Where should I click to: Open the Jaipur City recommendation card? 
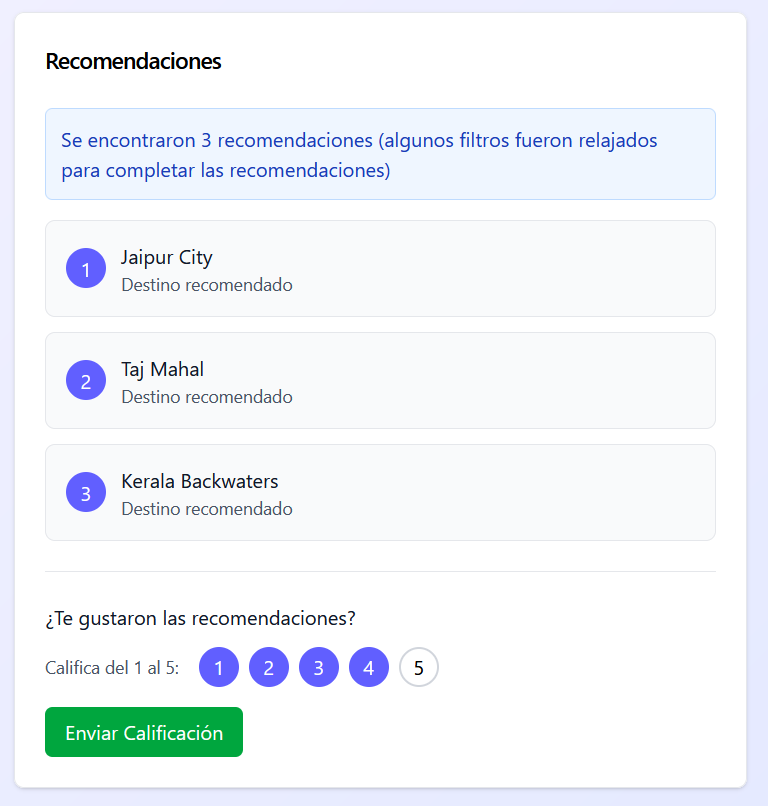pos(380,268)
